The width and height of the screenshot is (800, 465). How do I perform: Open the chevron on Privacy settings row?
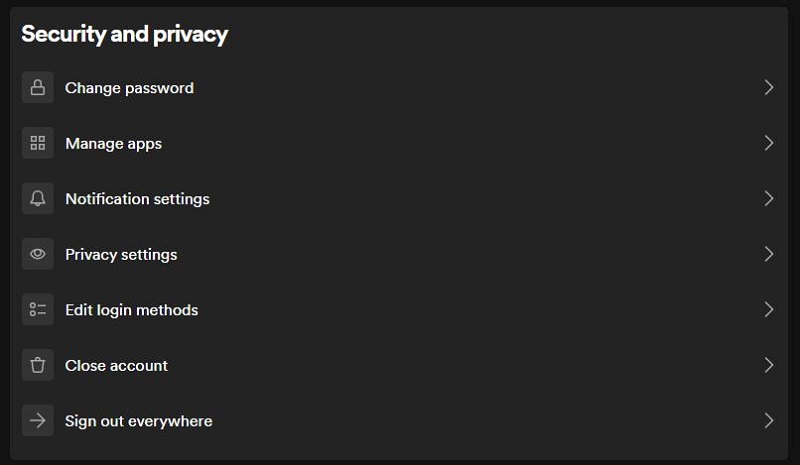(x=769, y=254)
